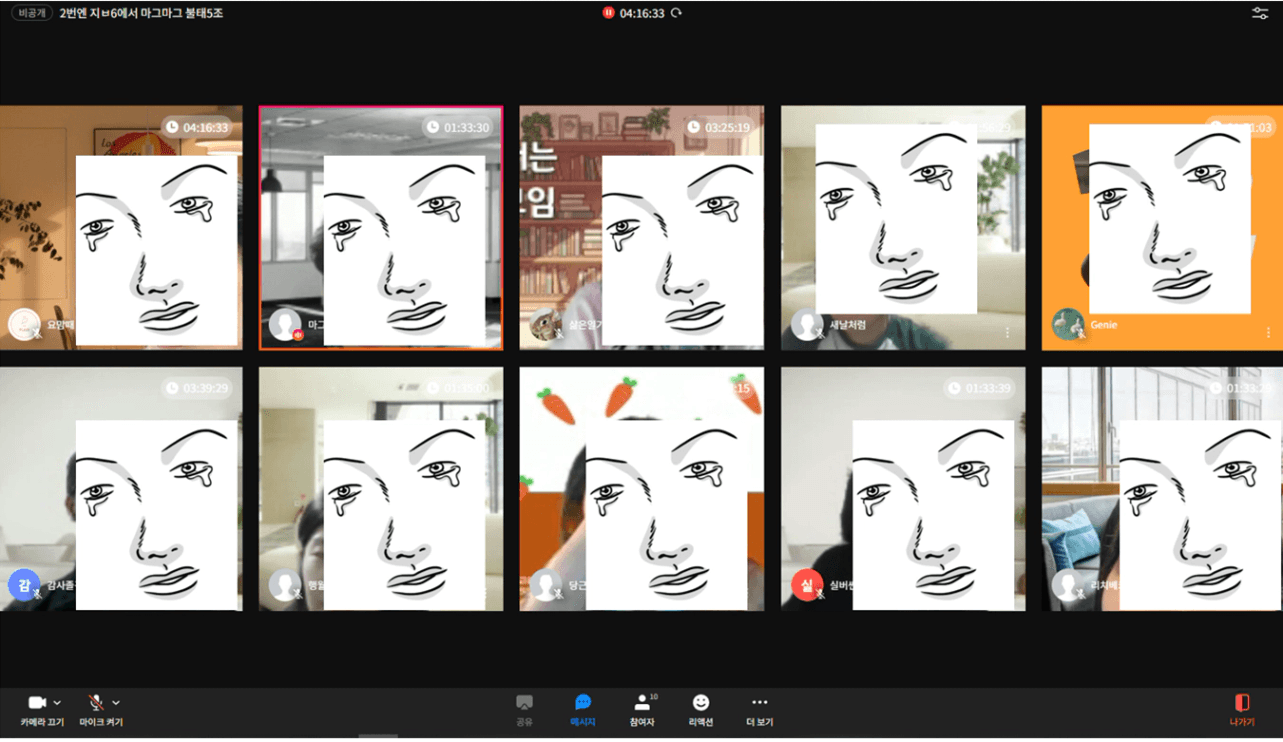Open settings sliders icon at top right
Image resolution: width=1283 pixels, height=742 pixels.
pyautogui.click(x=1260, y=14)
